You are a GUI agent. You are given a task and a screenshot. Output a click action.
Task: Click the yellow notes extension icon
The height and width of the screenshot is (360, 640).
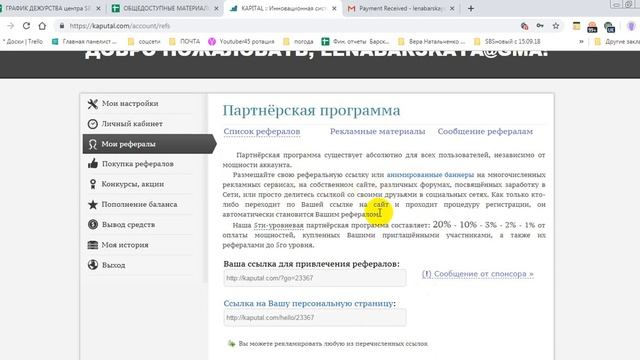coord(576,26)
